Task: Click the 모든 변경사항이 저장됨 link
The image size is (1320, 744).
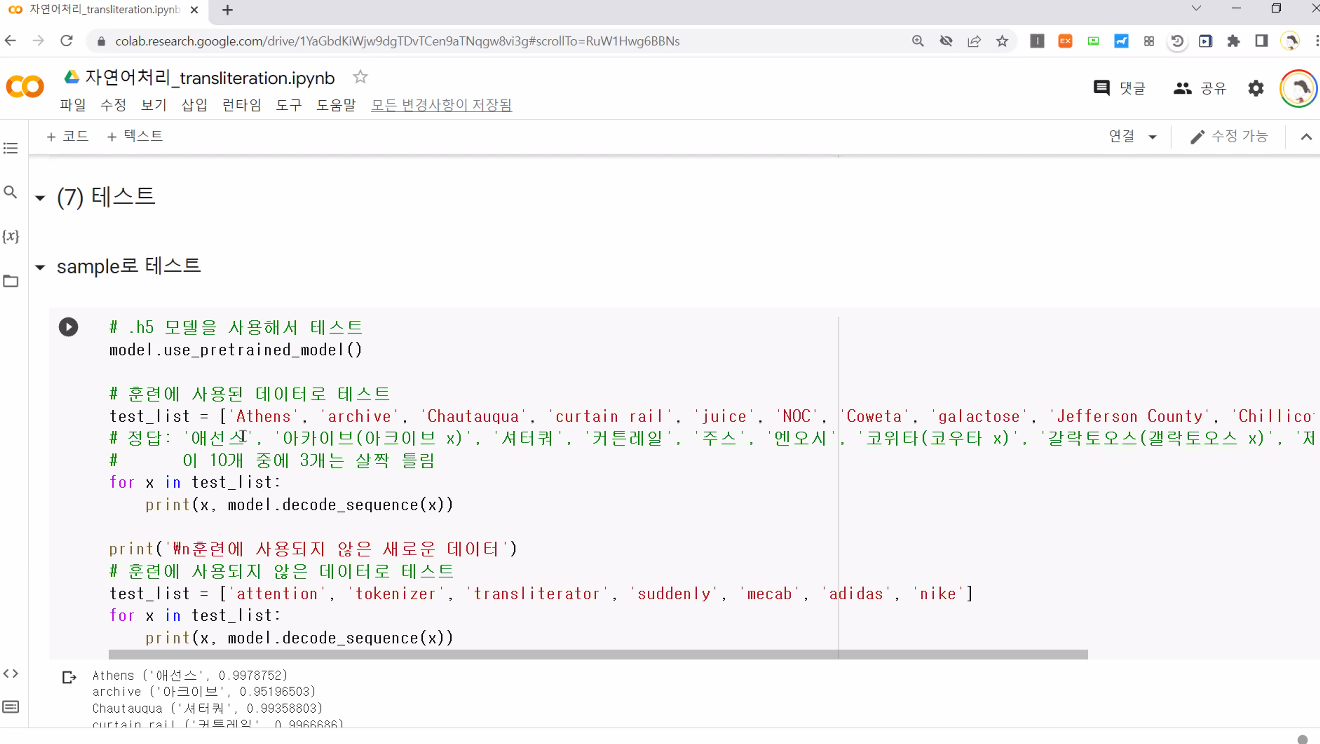Action: click(x=441, y=104)
